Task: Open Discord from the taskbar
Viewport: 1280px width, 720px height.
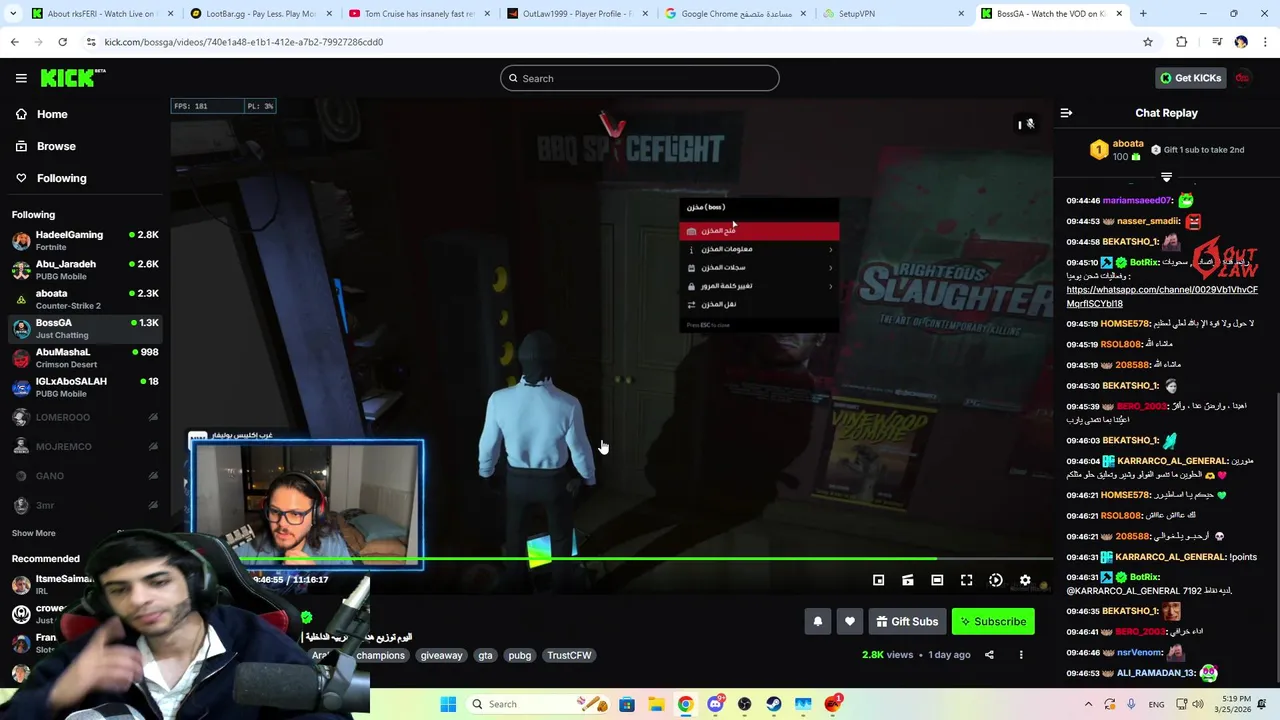Action: [715, 704]
